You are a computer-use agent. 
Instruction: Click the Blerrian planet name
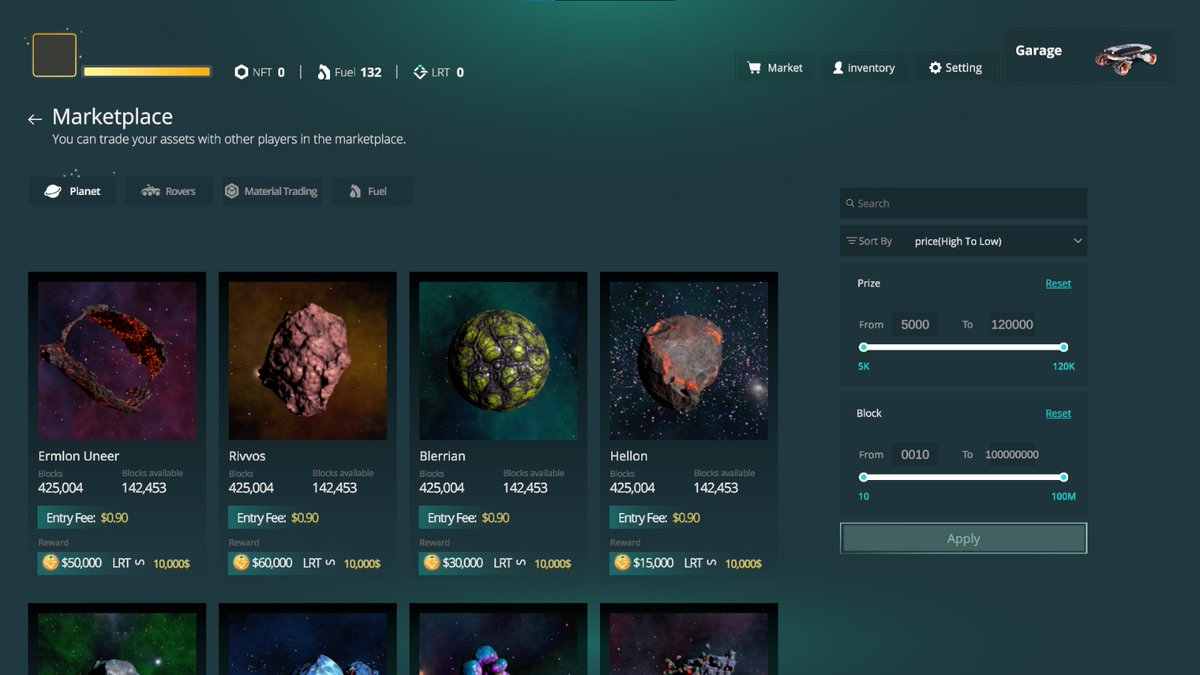point(442,456)
